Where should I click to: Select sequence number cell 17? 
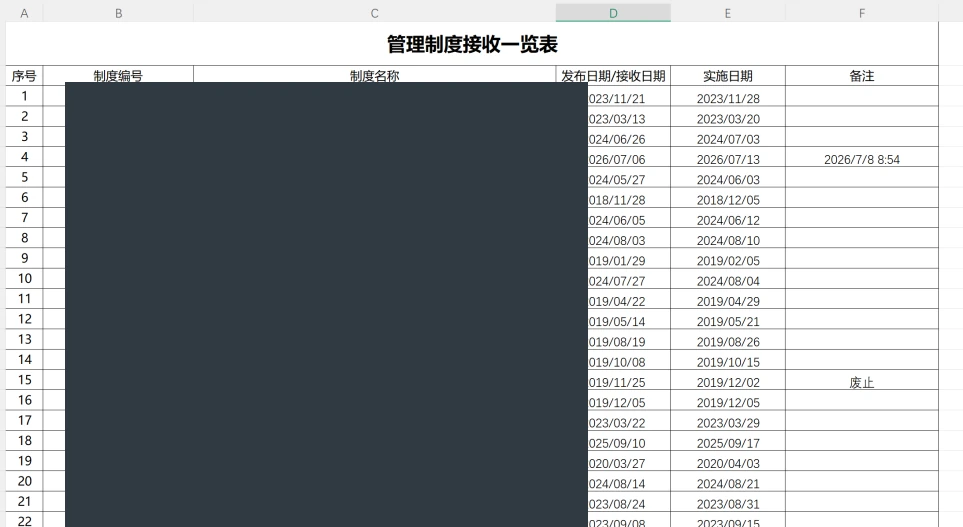coord(24,420)
